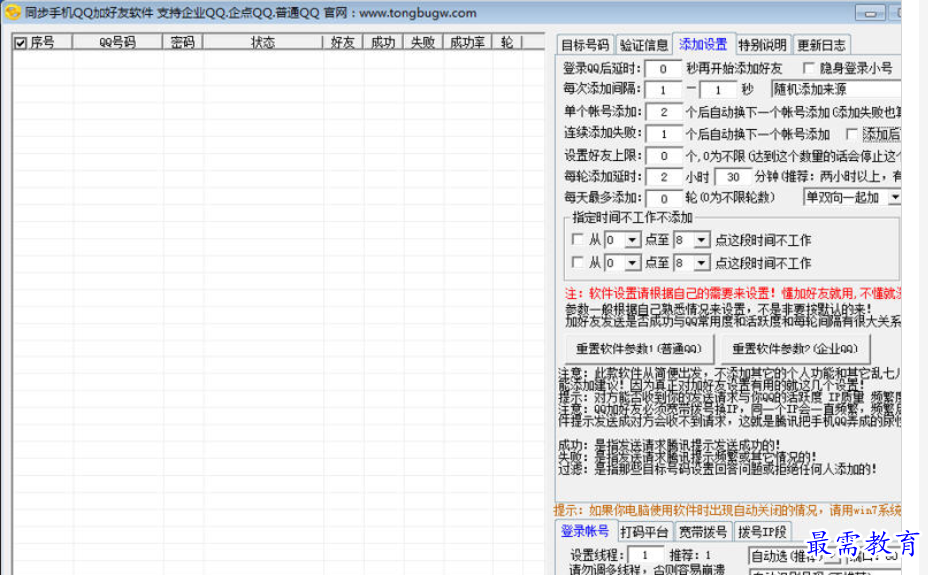Click the 每轮添加延时 minutes field showing 30
This screenshot has width=928, height=575.
pyautogui.click(x=733, y=177)
